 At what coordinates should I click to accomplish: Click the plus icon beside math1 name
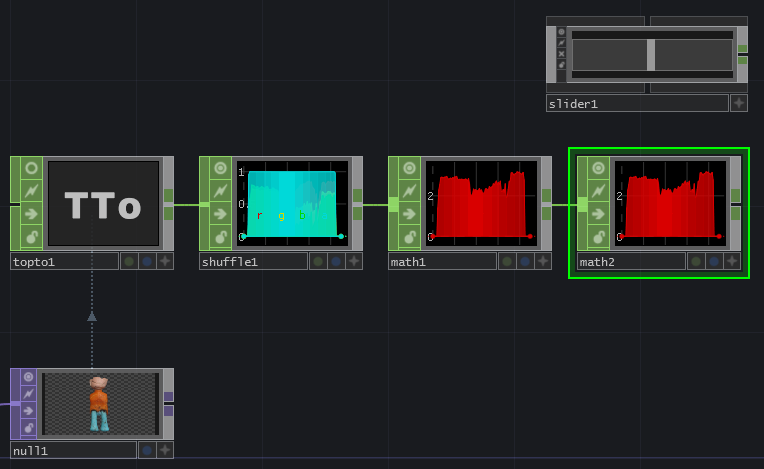coord(541,261)
